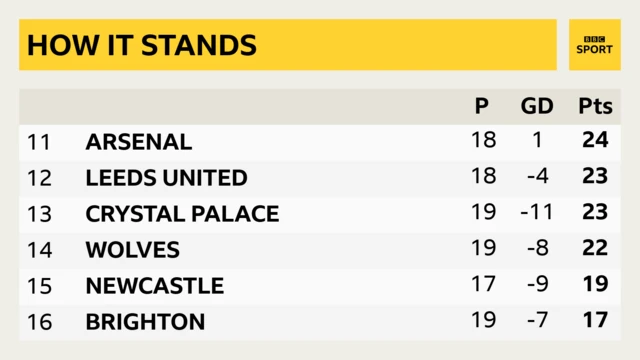Image resolution: width=640 pixels, height=360 pixels.
Task: Select the Wolves team name
Action: click(133, 250)
